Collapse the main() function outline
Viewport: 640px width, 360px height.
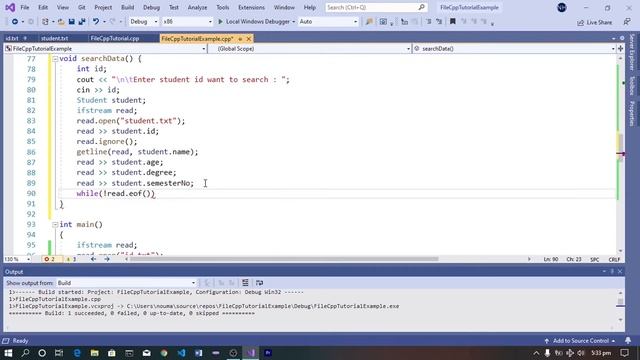coord(55,224)
